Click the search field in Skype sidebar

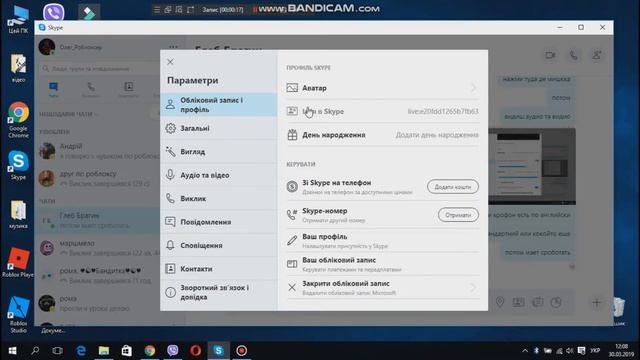(x=100, y=69)
